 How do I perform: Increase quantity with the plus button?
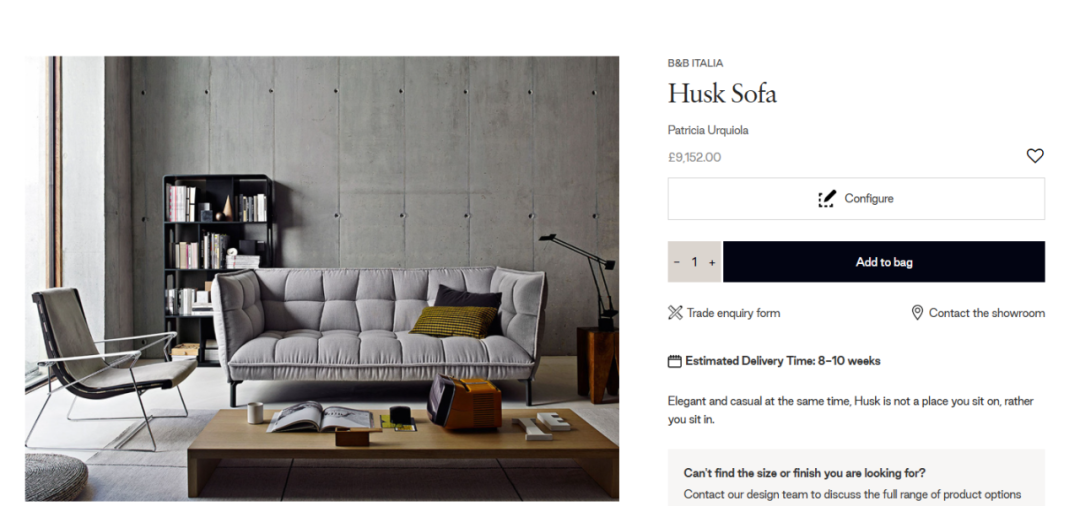point(712,262)
